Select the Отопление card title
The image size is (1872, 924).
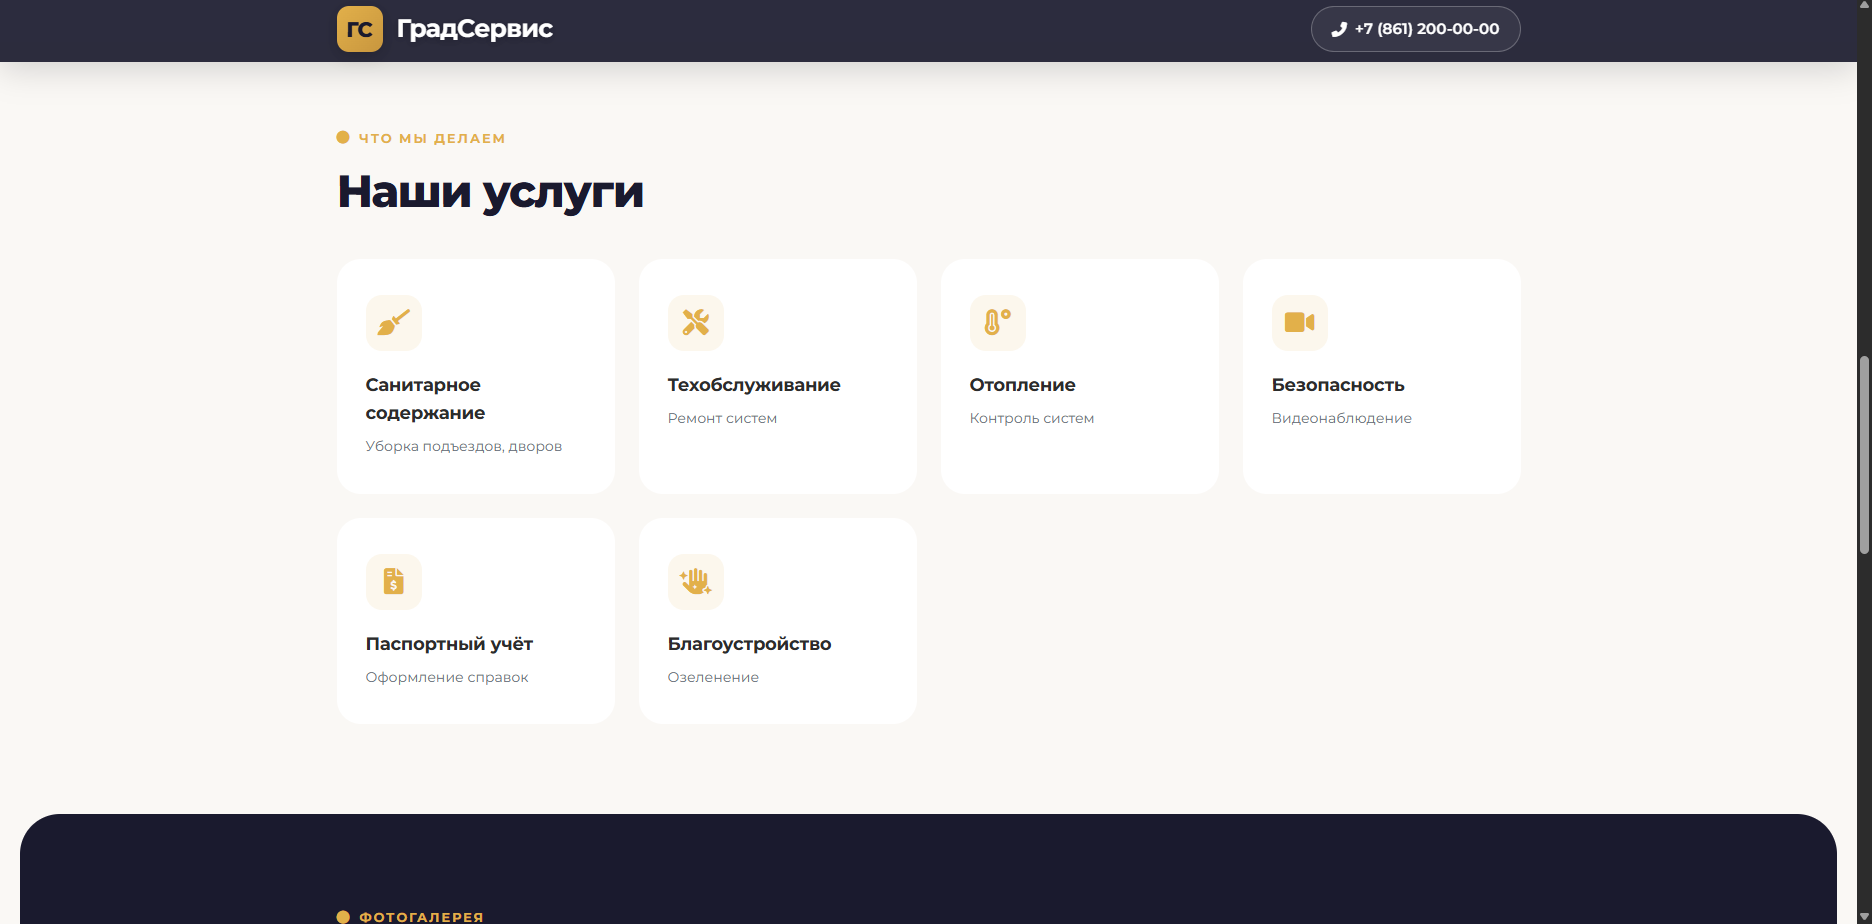click(1022, 385)
